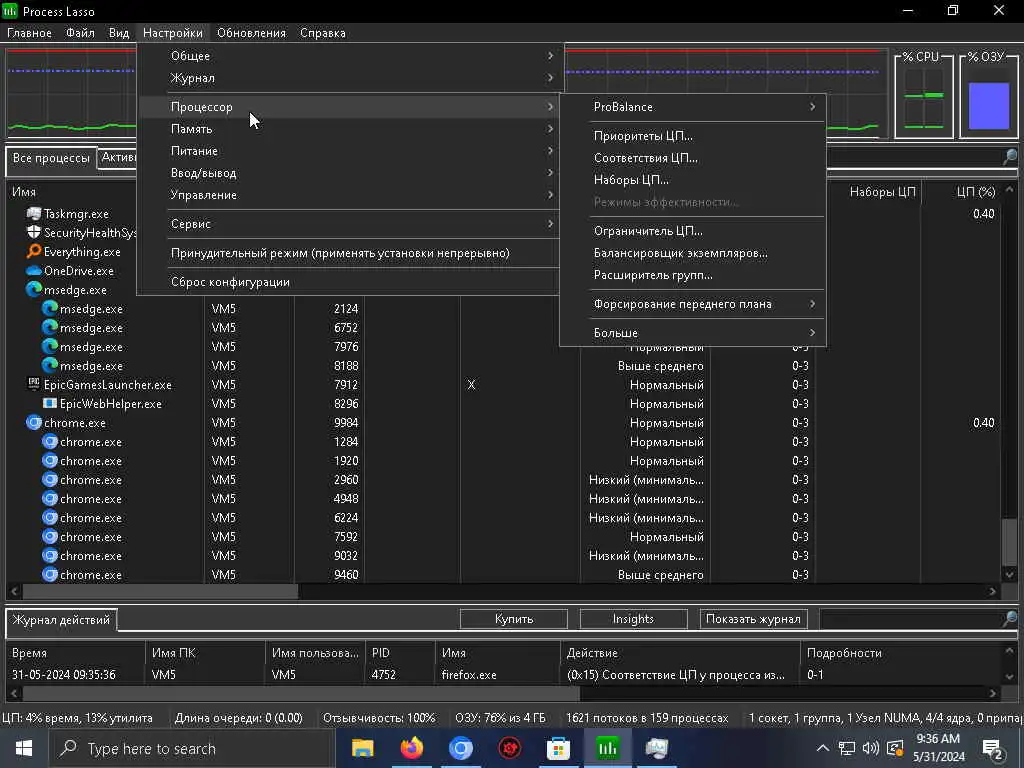Click the search icon in the action log filter
The width and height of the screenshot is (1024, 768).
pos(1010,618)
